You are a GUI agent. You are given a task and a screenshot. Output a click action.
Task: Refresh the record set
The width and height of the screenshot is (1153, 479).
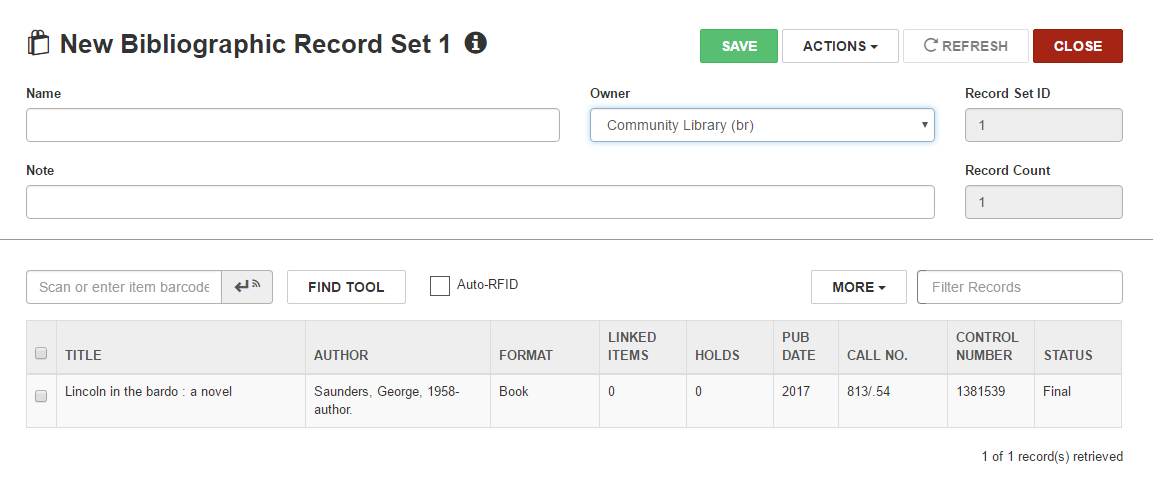tap(965, 46)
